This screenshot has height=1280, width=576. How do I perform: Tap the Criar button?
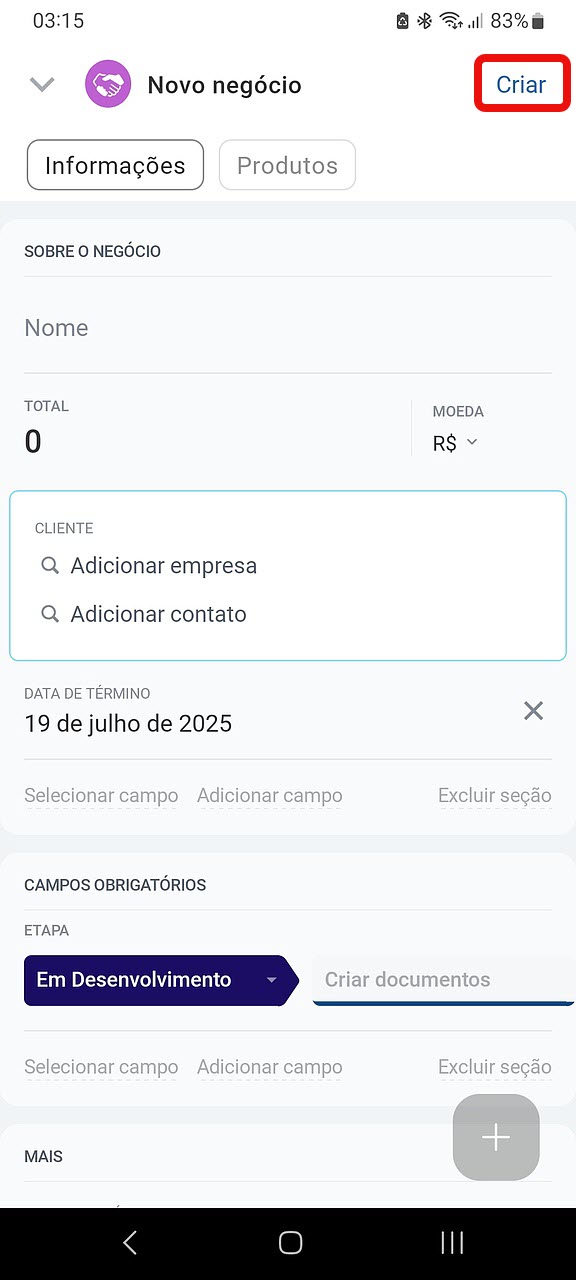click(521, 85)
